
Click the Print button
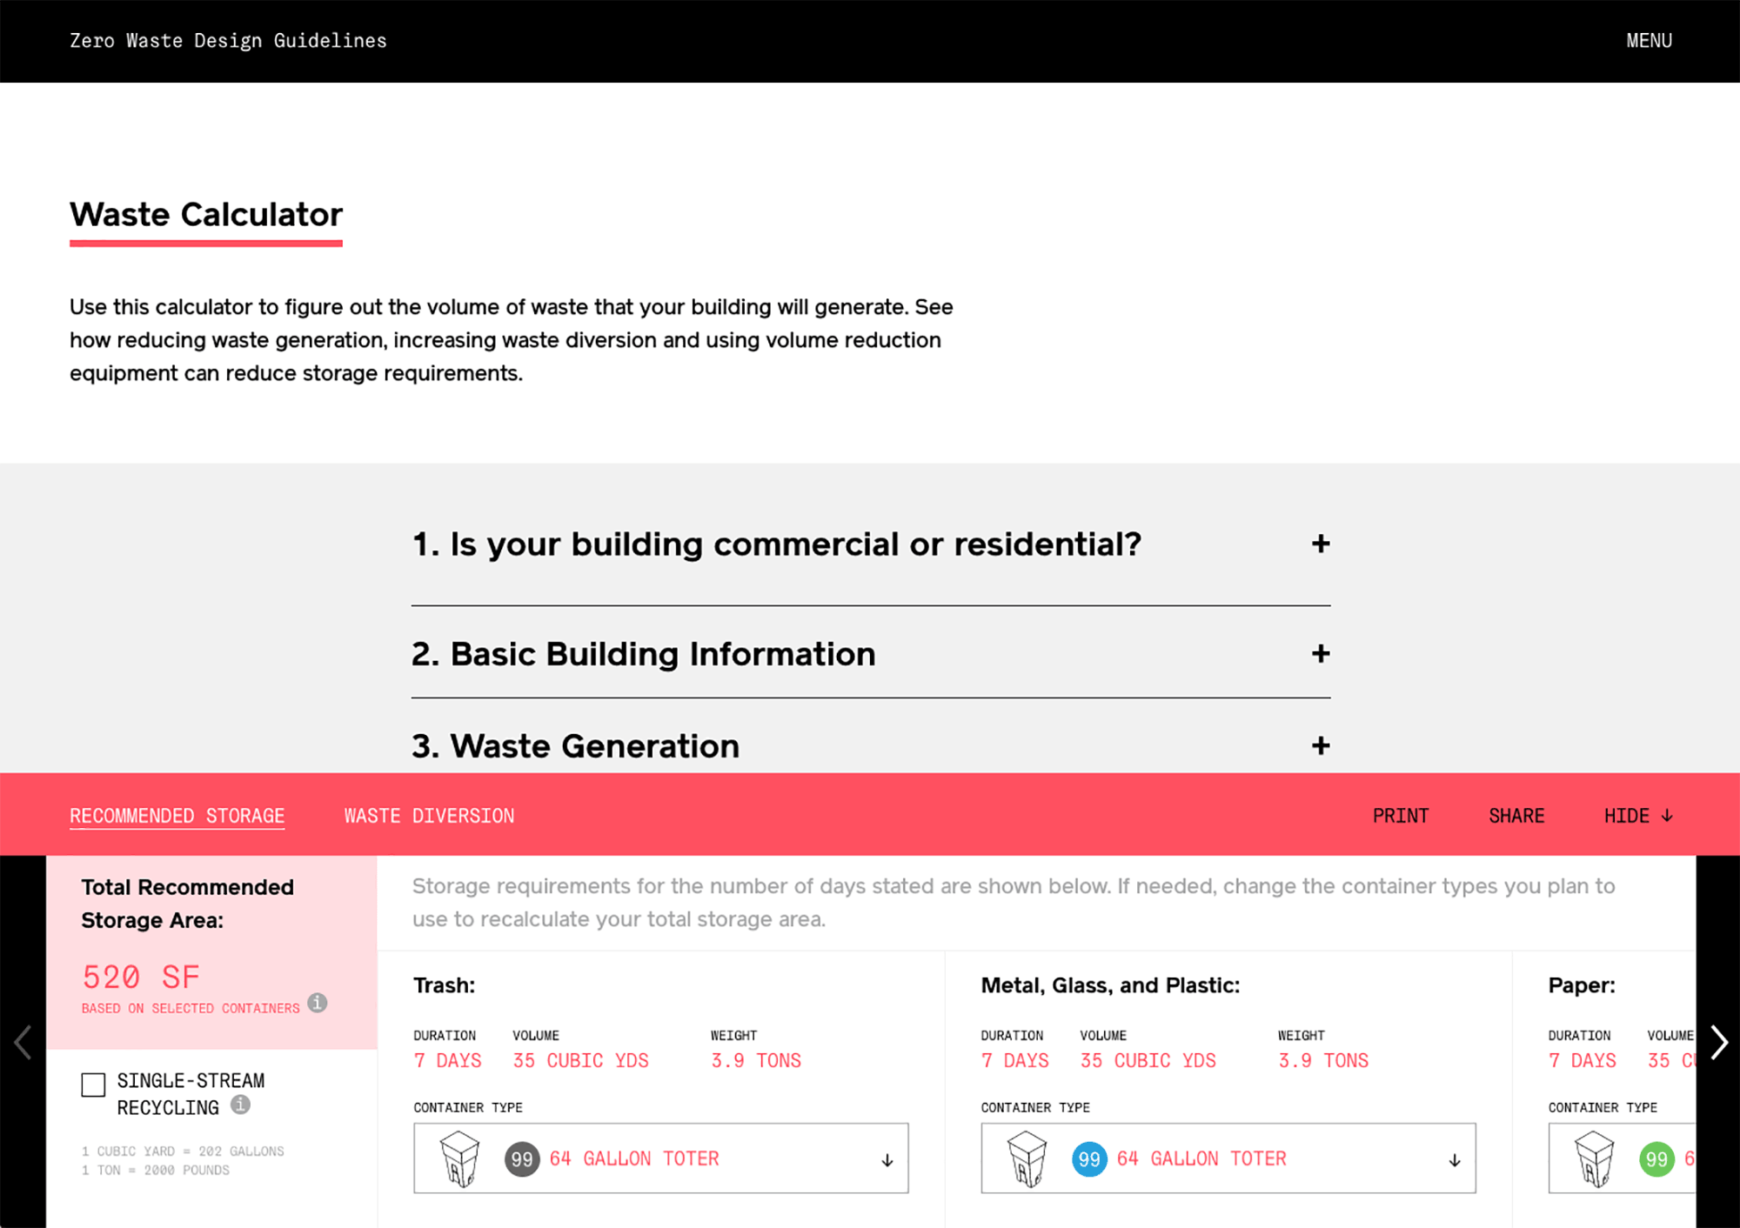coord(1400,816)
